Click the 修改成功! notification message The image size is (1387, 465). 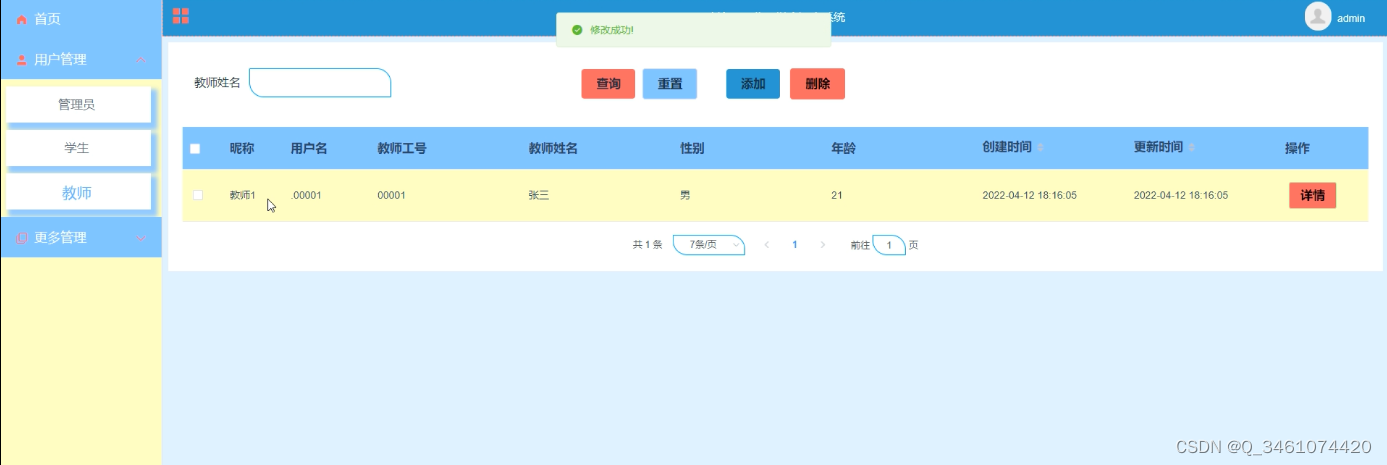[611, 30]
